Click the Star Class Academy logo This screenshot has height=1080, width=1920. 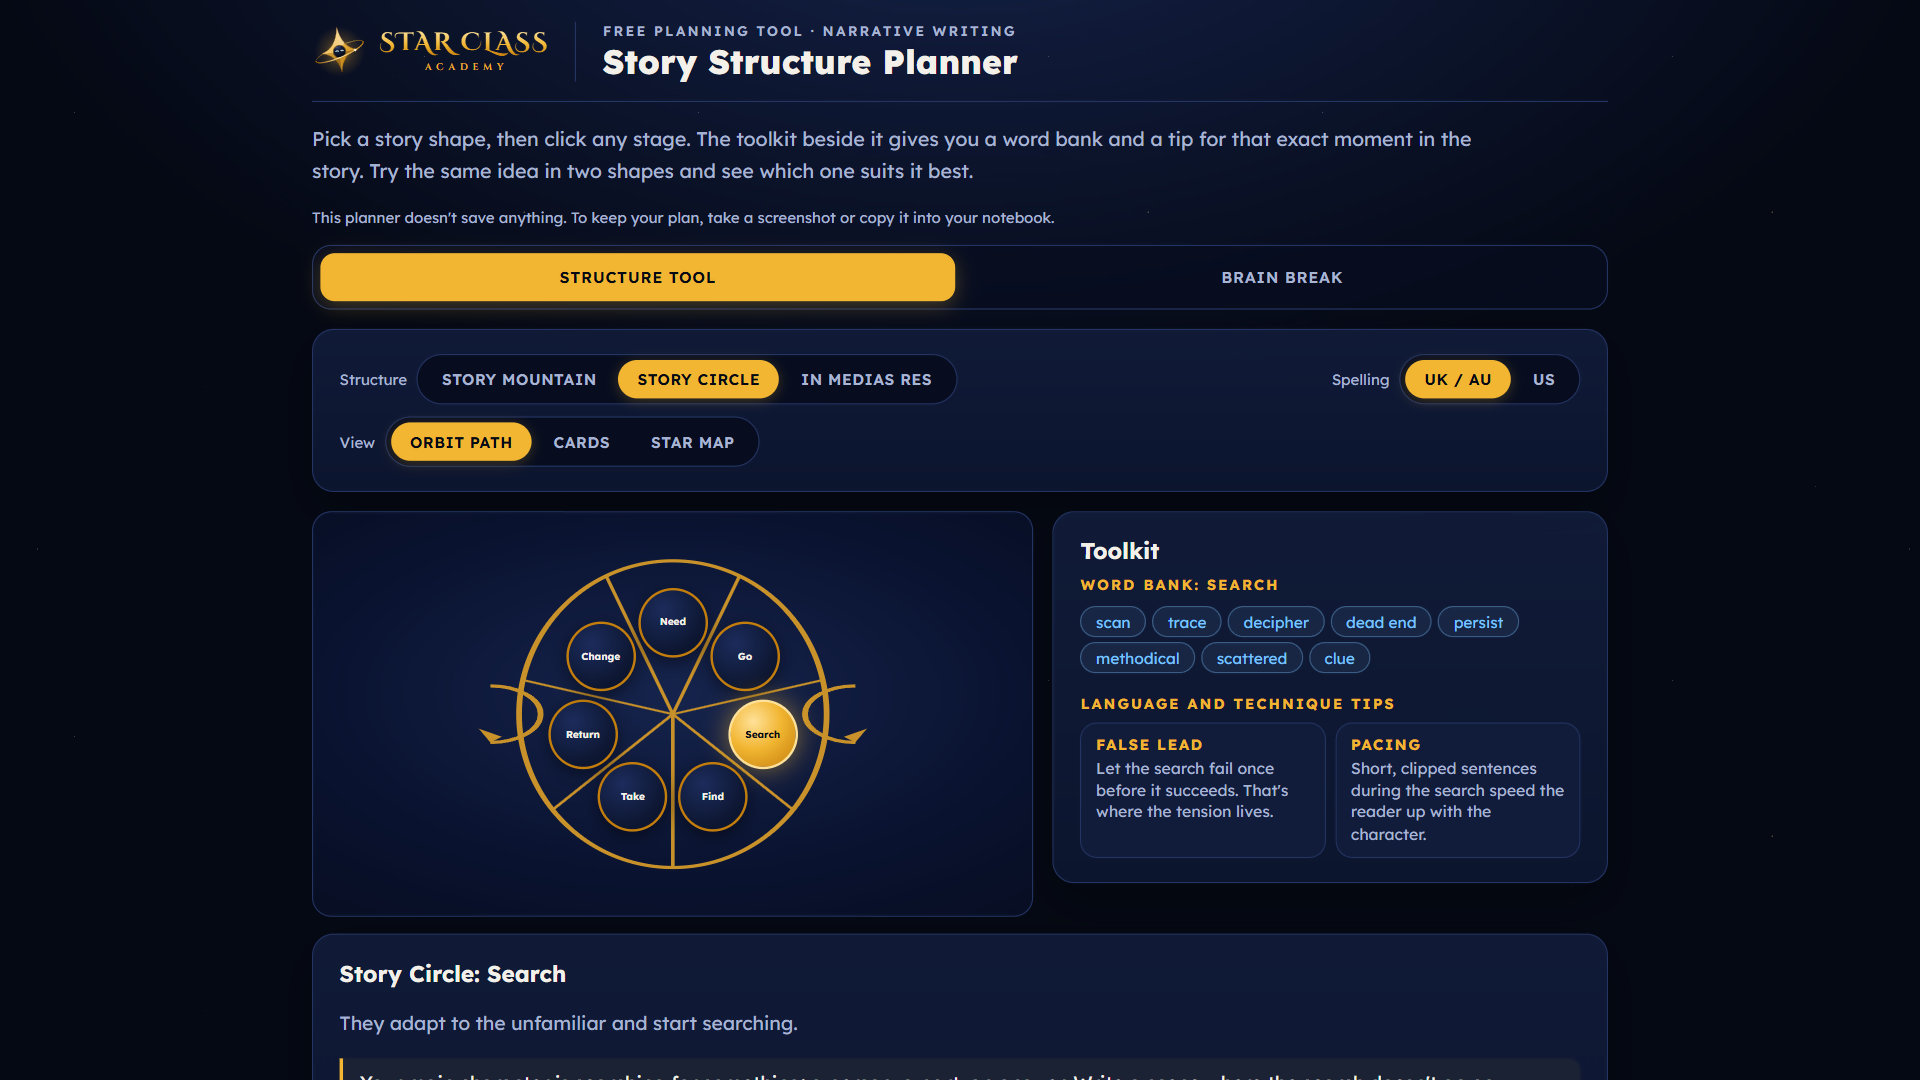pos(431,50)
